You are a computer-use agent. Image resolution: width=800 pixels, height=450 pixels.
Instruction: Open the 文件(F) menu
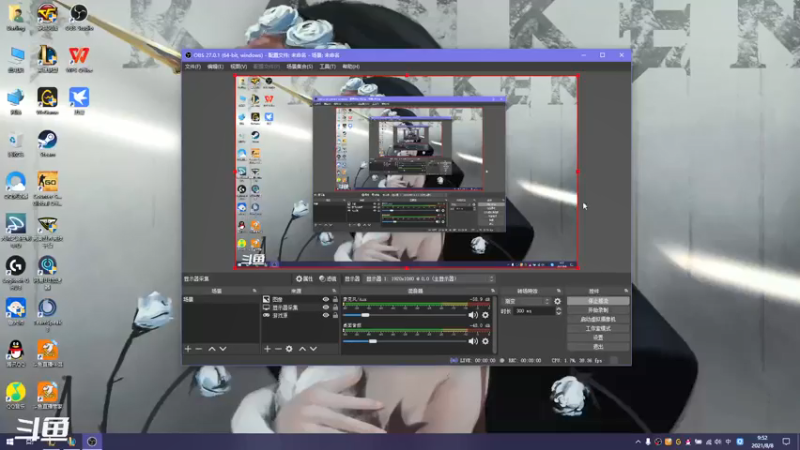click(x=193, y=67)
